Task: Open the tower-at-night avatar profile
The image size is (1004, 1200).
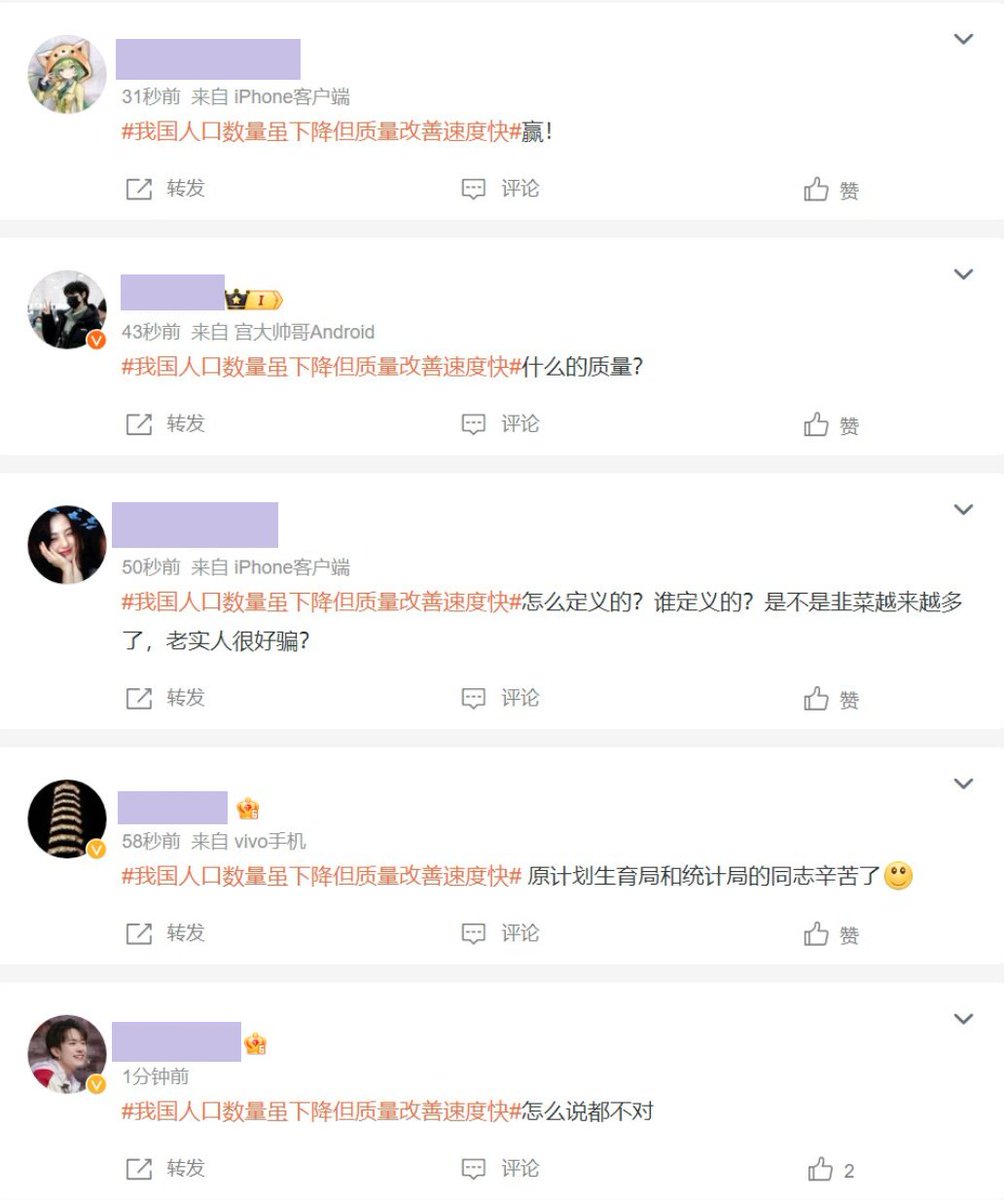Action: tap(67, 819)
